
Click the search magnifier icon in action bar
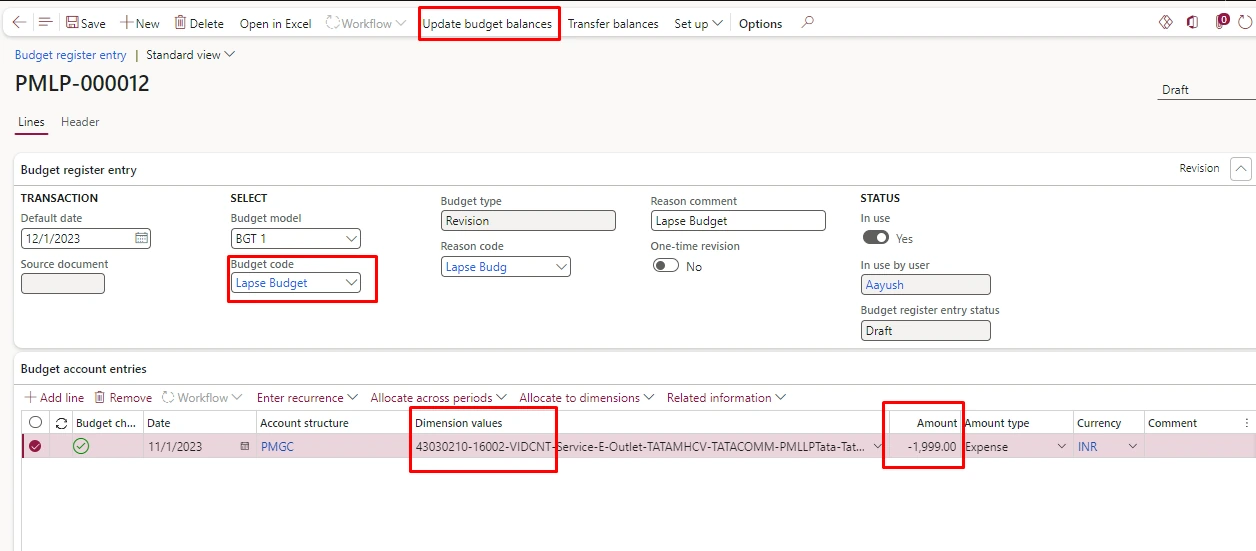point(808,22)
